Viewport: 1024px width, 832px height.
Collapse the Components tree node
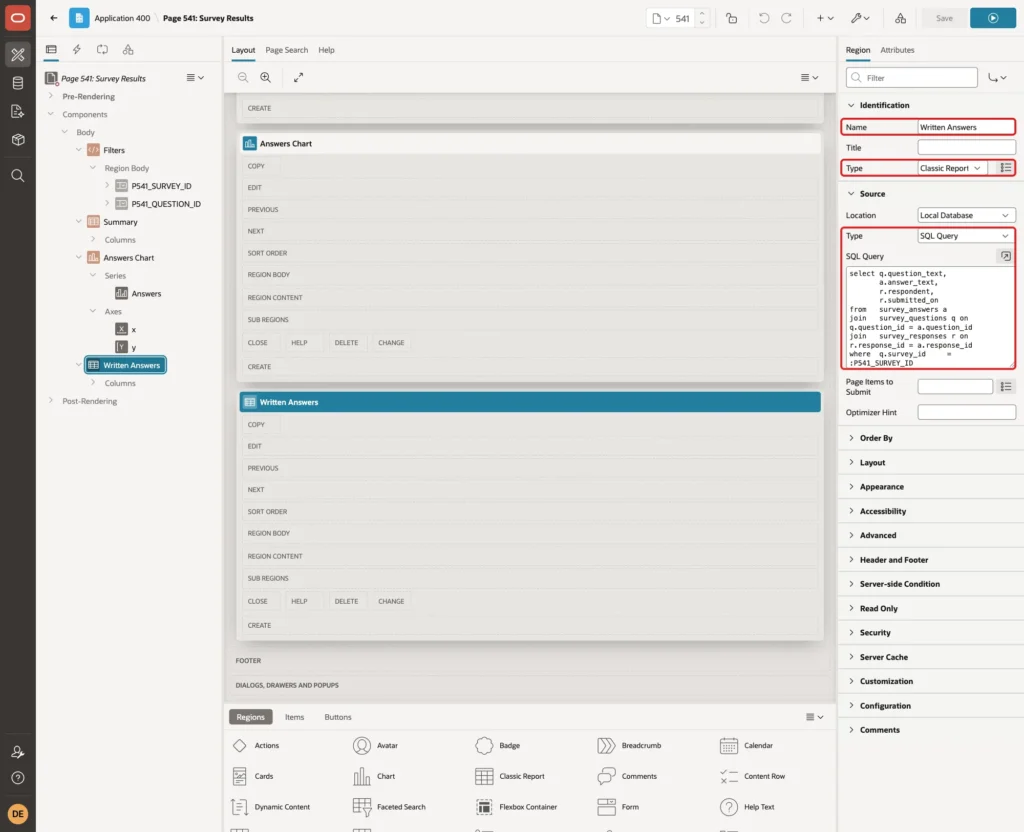point(51,114)
